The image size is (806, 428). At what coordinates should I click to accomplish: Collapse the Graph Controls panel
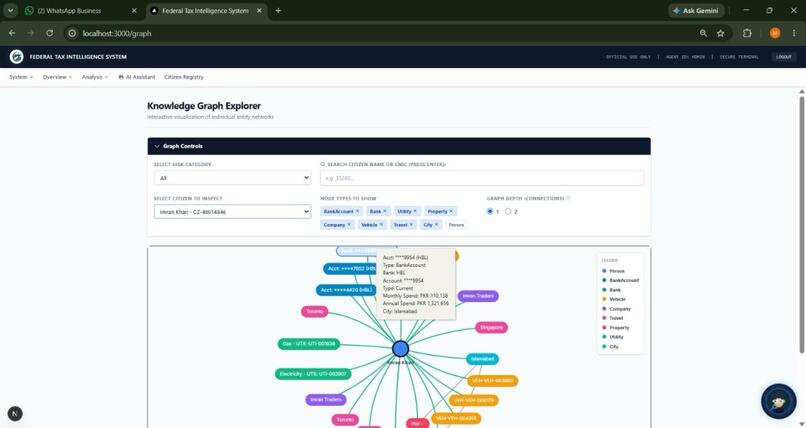click(x=399, y=146)
